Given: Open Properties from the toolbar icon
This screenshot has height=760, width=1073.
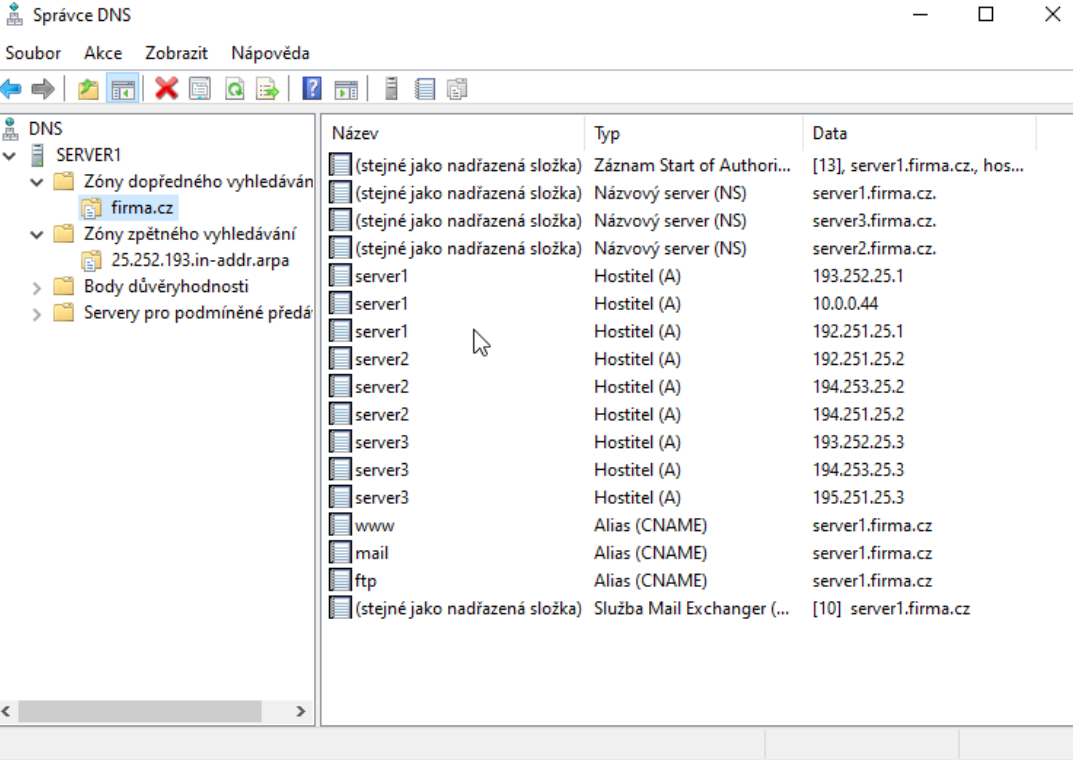Looking at the screenshot, I should point(200,89).
